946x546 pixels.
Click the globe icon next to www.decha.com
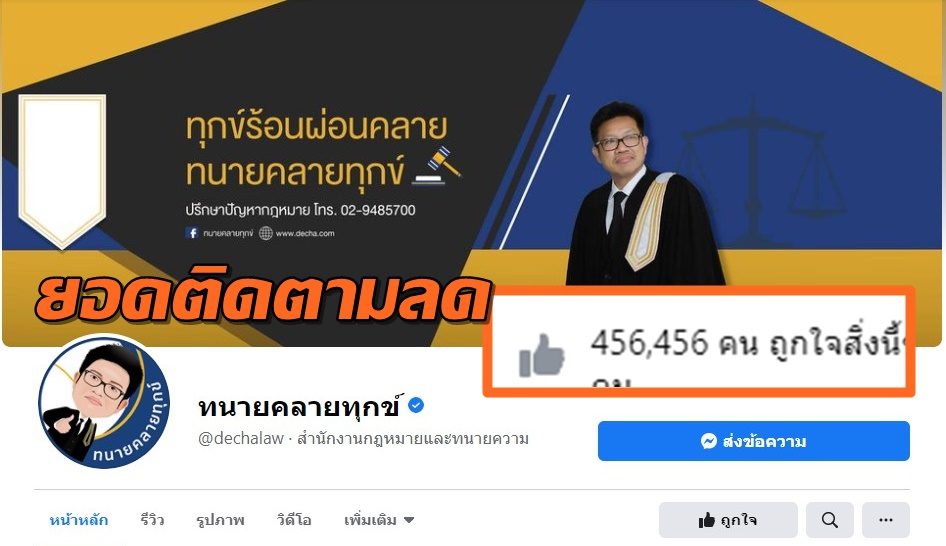265,233
